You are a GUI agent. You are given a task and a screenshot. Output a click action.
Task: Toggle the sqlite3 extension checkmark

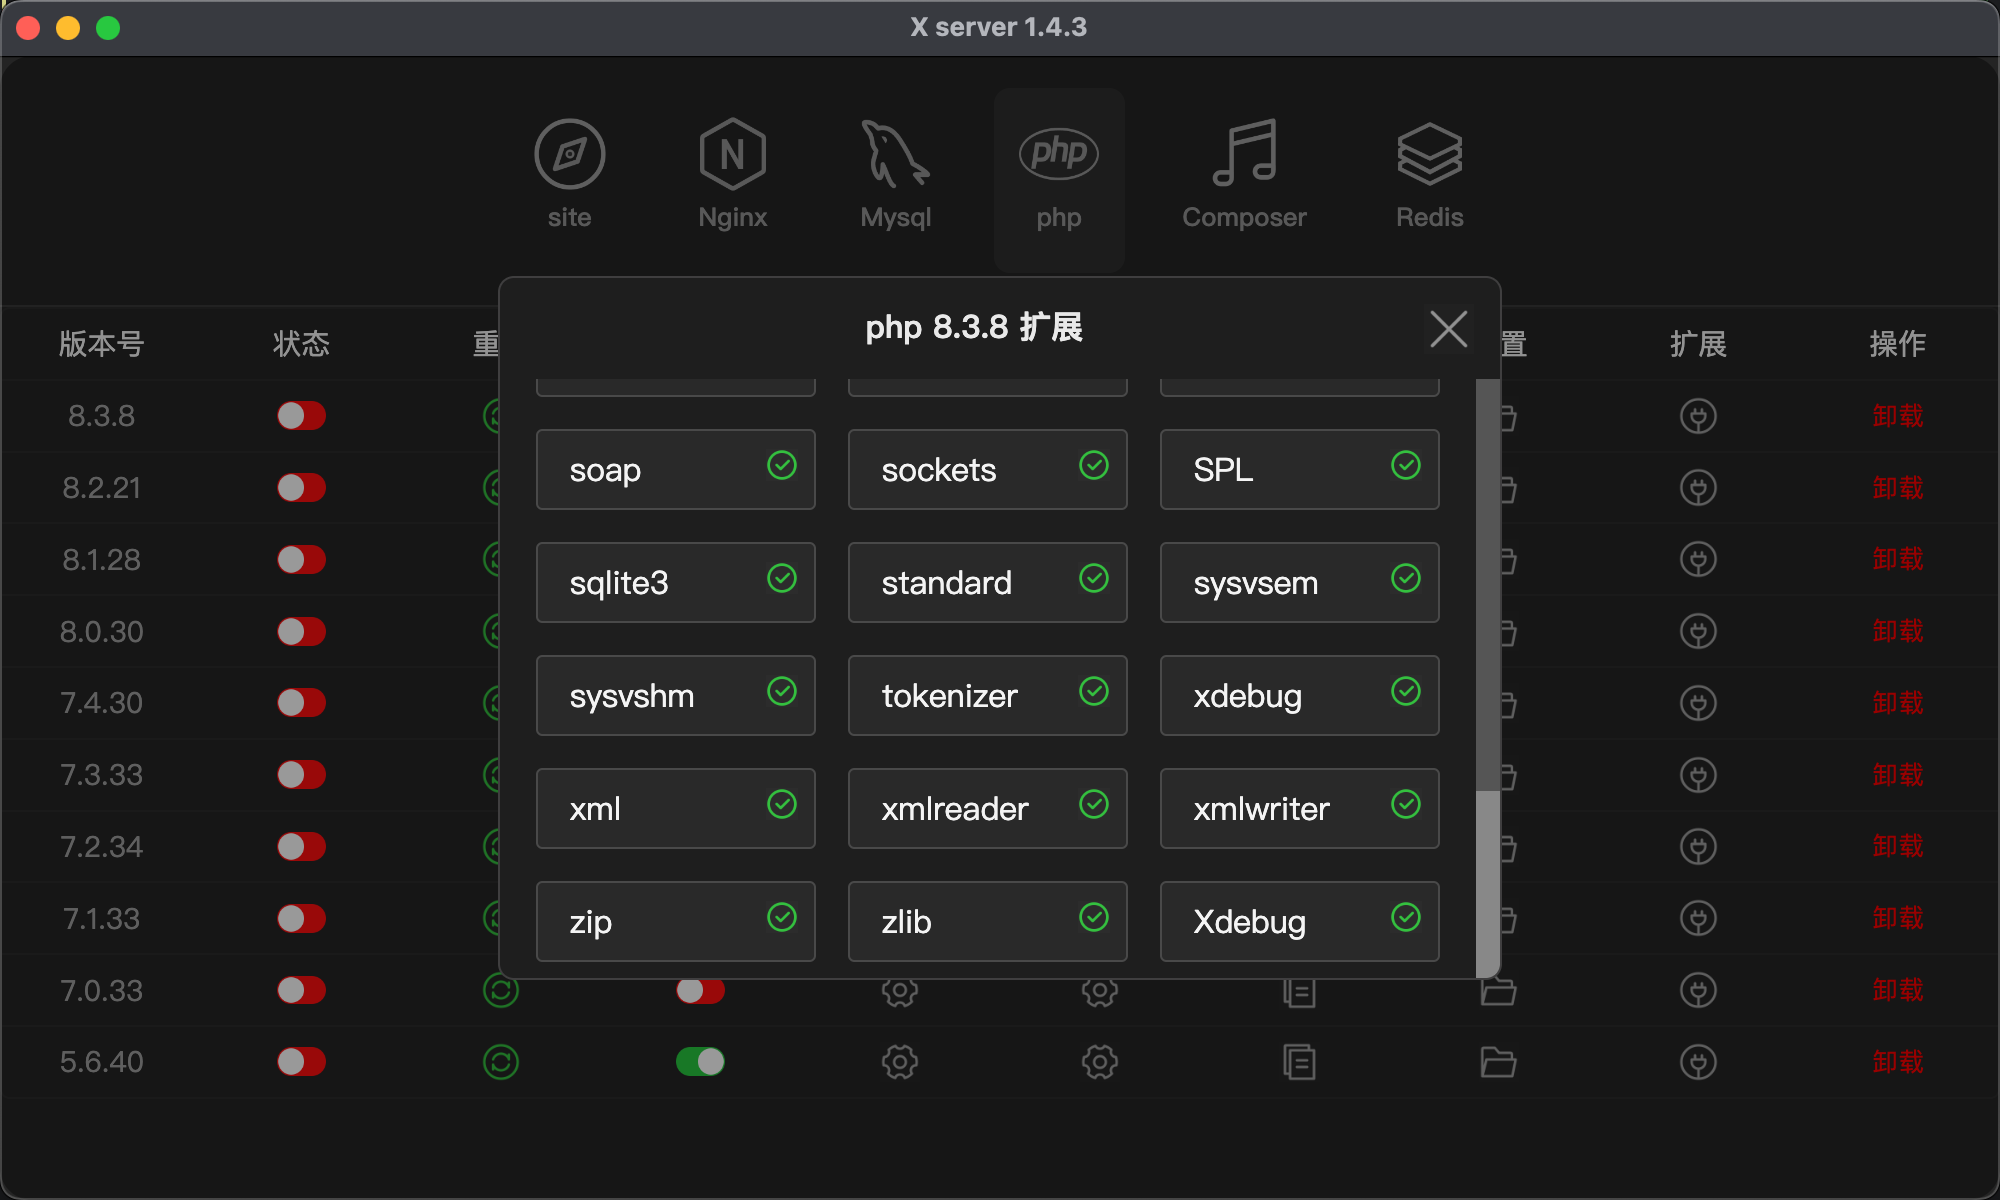click(782, 578)
